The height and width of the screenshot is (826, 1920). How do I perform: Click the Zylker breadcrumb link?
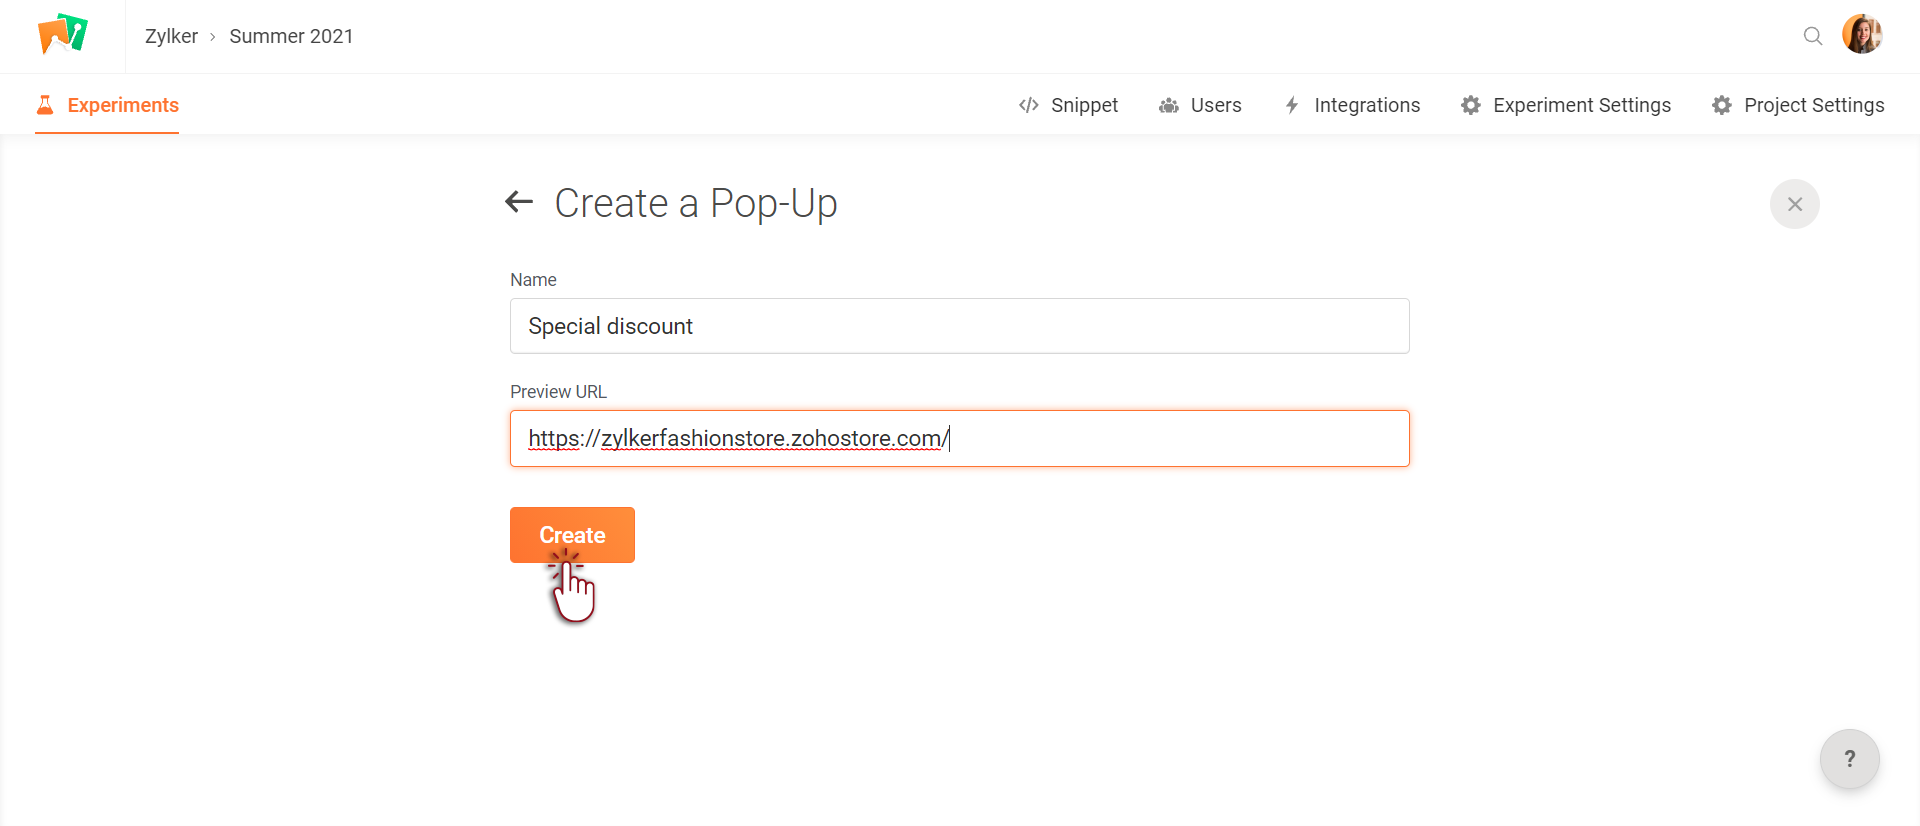coord(171,36)
